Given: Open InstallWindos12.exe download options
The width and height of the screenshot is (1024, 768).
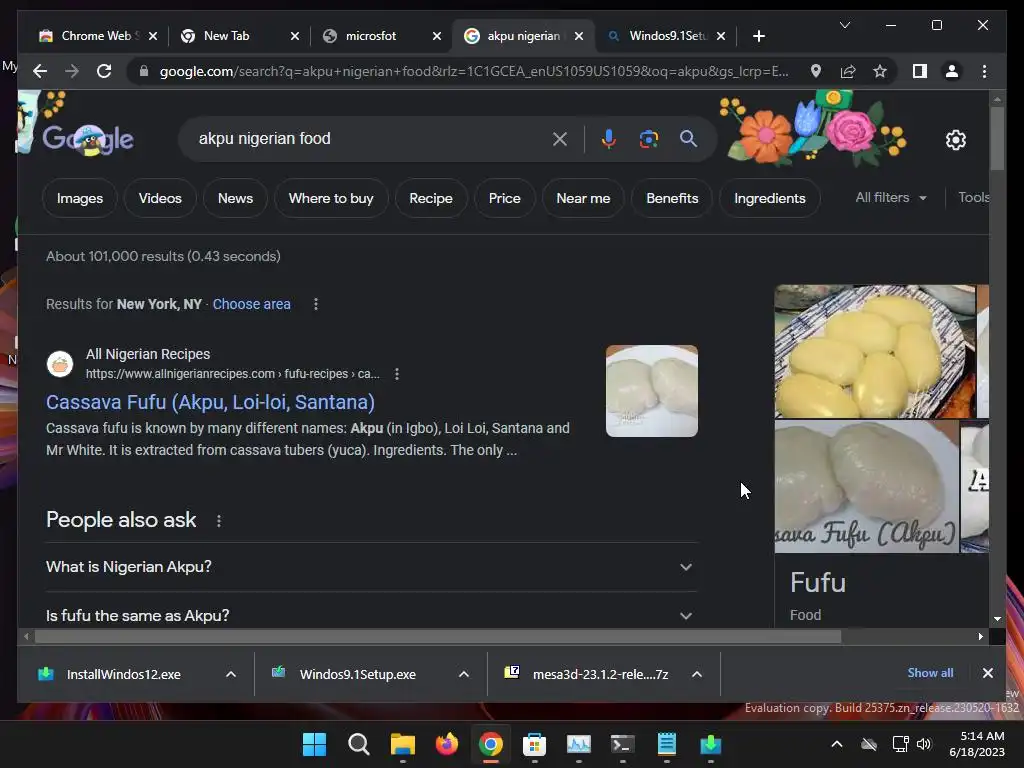Looking at the screenshot, I should pyautogui.click(x=231, y=675).
